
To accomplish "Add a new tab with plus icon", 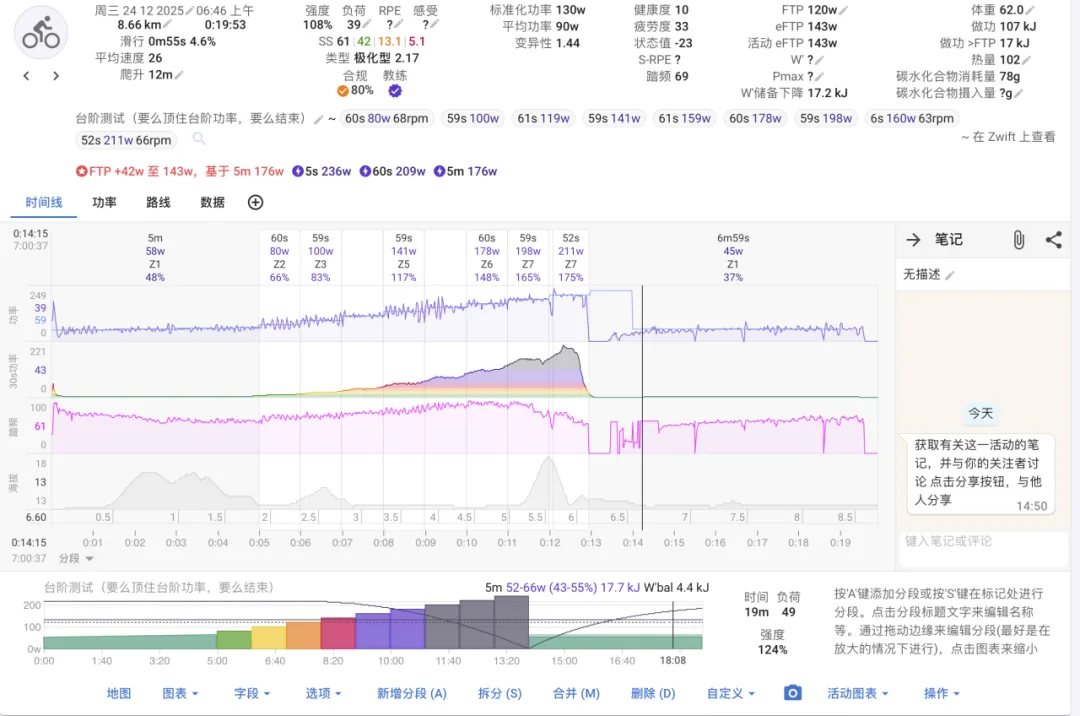I will pyautogui.click(x=255, y=202).
